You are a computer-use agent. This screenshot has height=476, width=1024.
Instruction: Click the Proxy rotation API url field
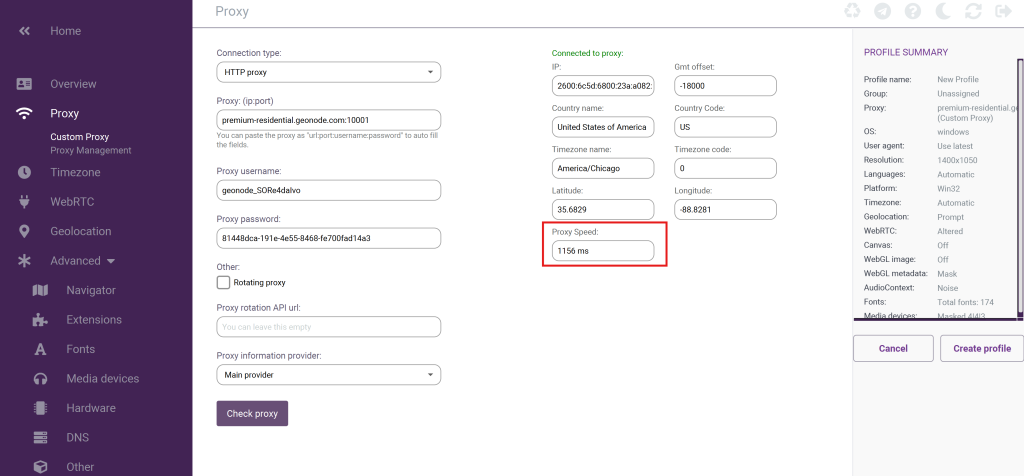328,327
